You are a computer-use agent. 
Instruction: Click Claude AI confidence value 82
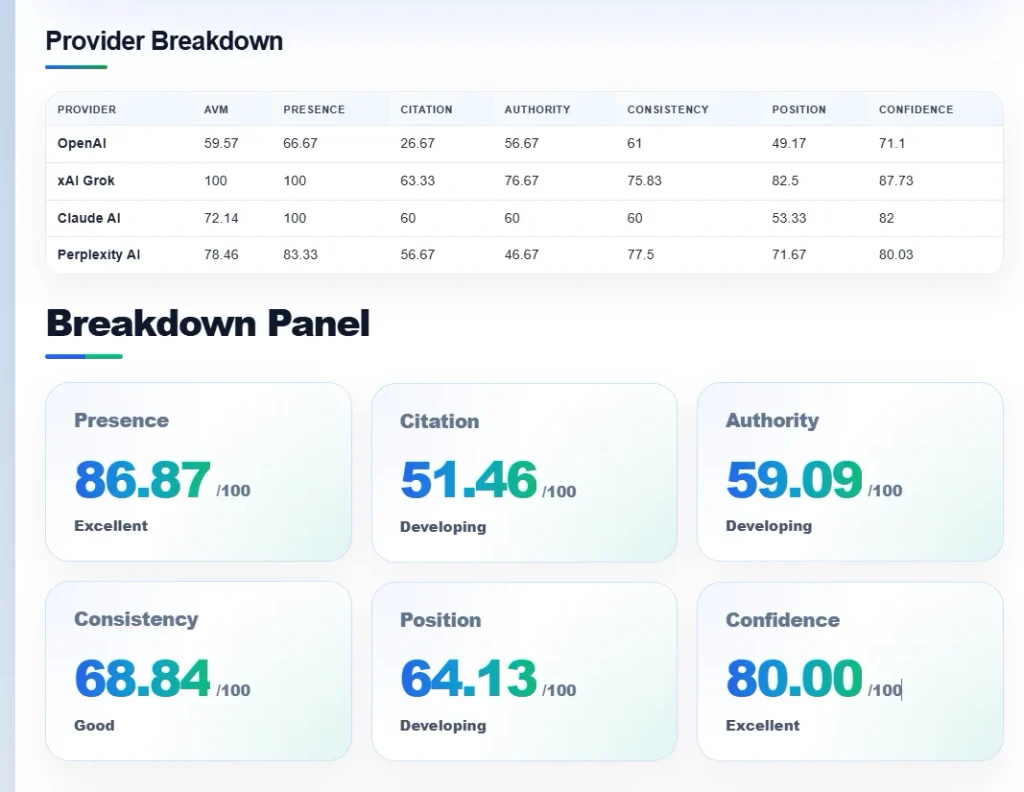point(886,218)
